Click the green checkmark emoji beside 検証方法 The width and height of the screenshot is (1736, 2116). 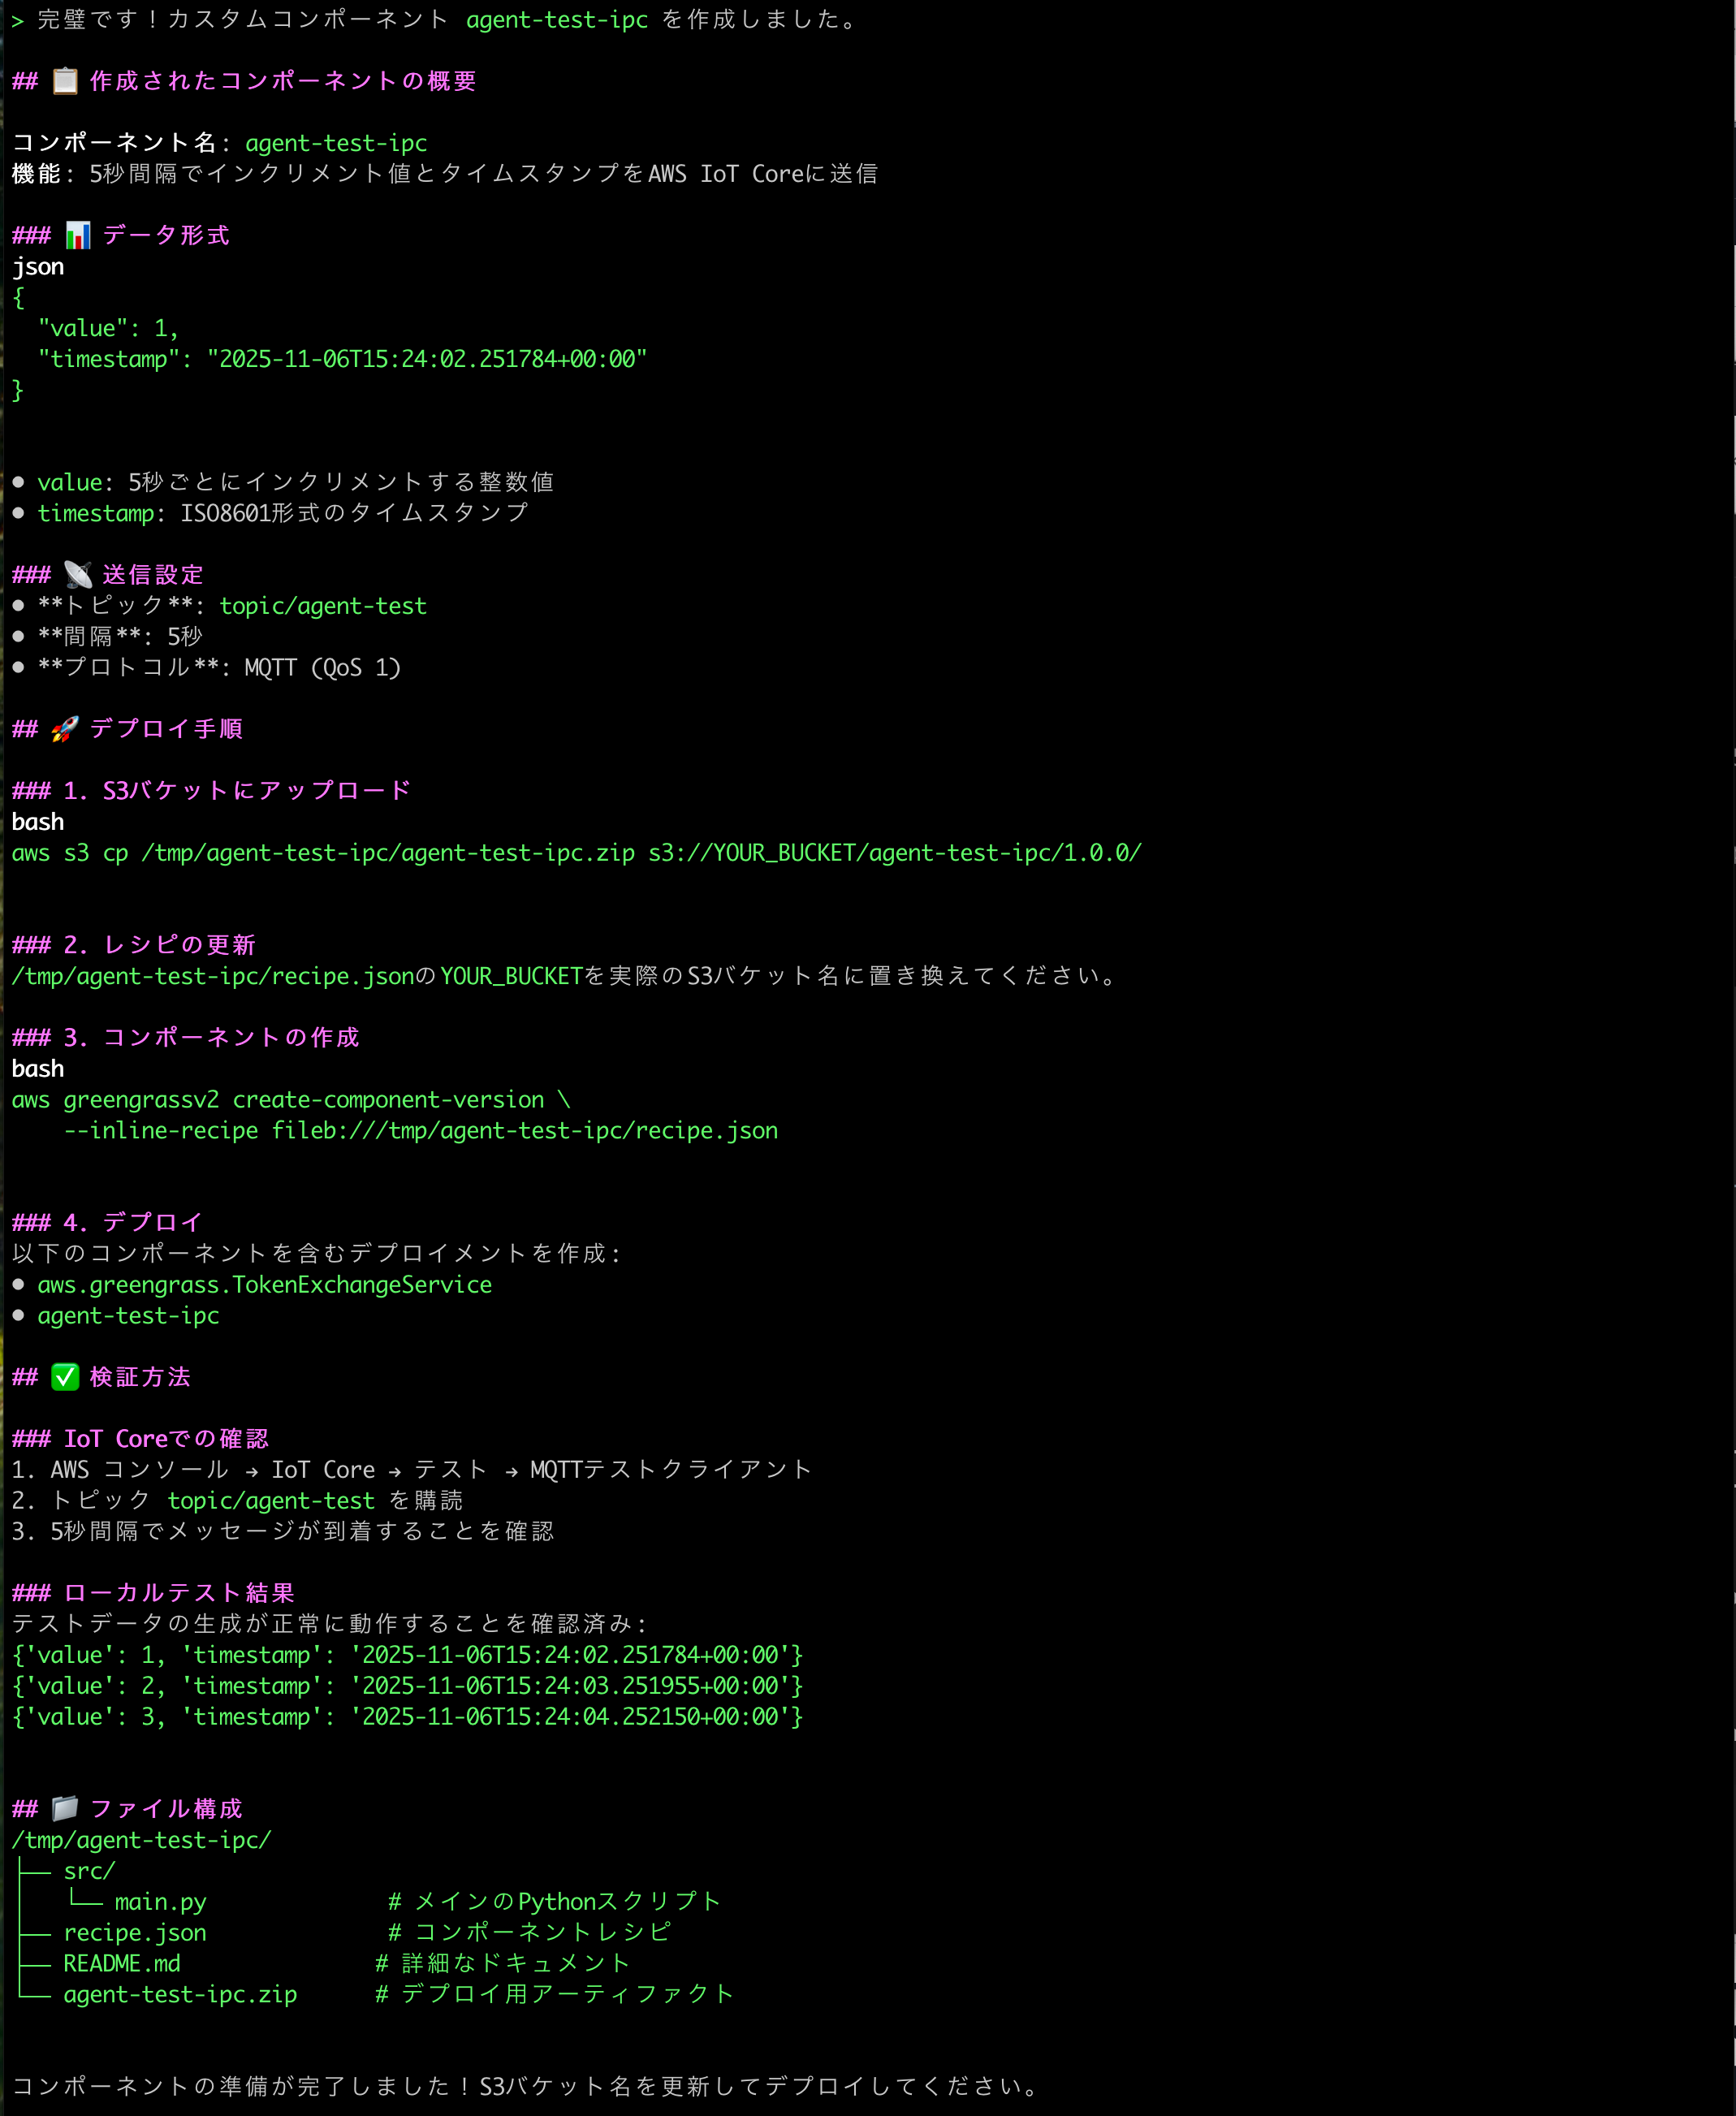(x=65, y=1377)
